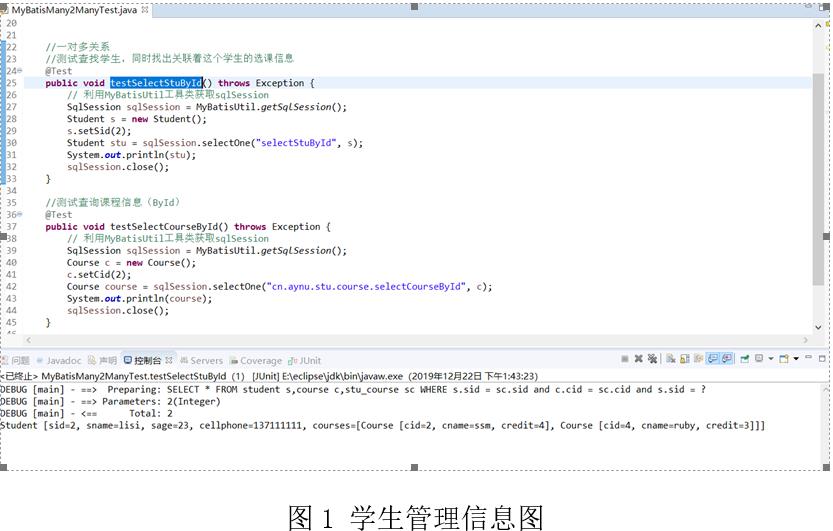Switch to the Javadoc tab

tap(59, 361)
